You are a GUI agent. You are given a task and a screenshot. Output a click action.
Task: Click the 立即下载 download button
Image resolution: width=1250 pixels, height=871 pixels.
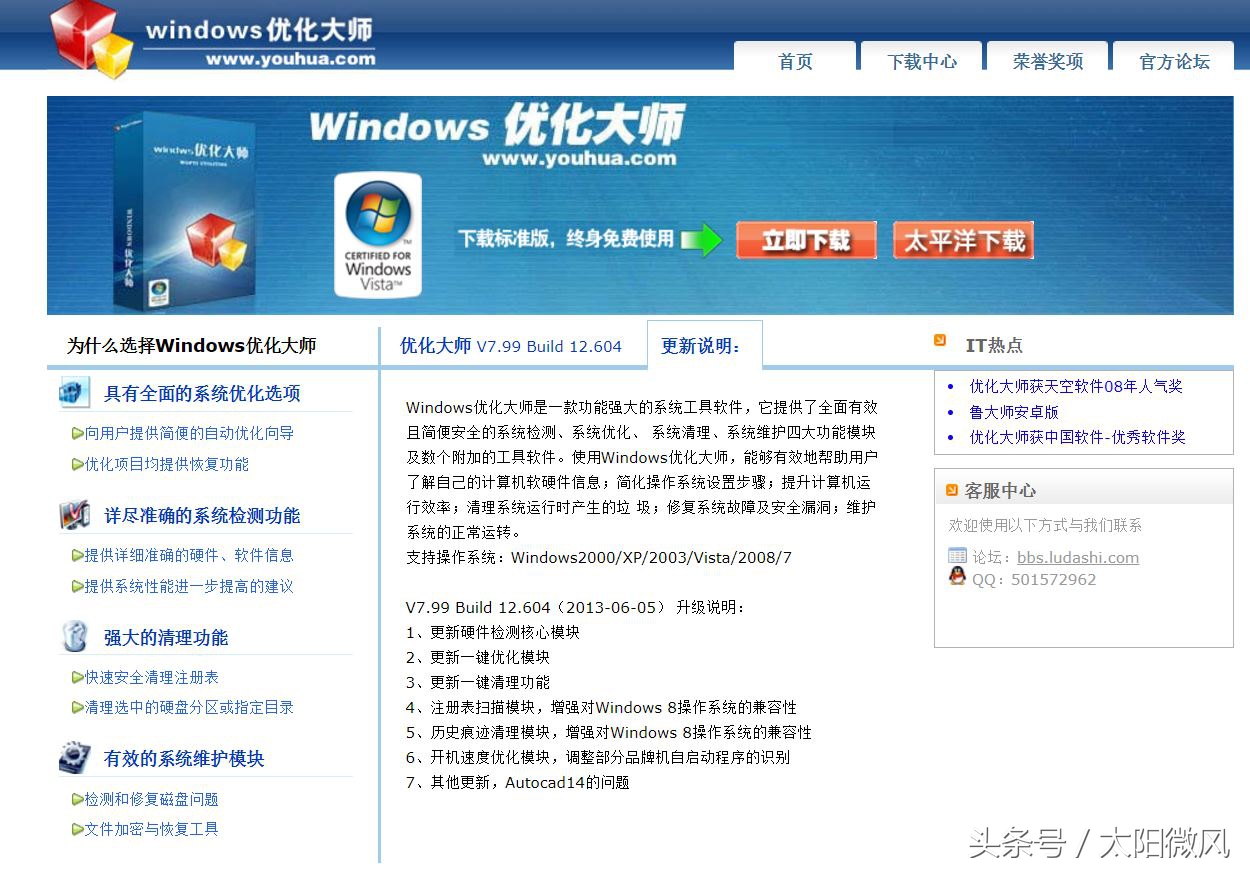pos(806,240)
